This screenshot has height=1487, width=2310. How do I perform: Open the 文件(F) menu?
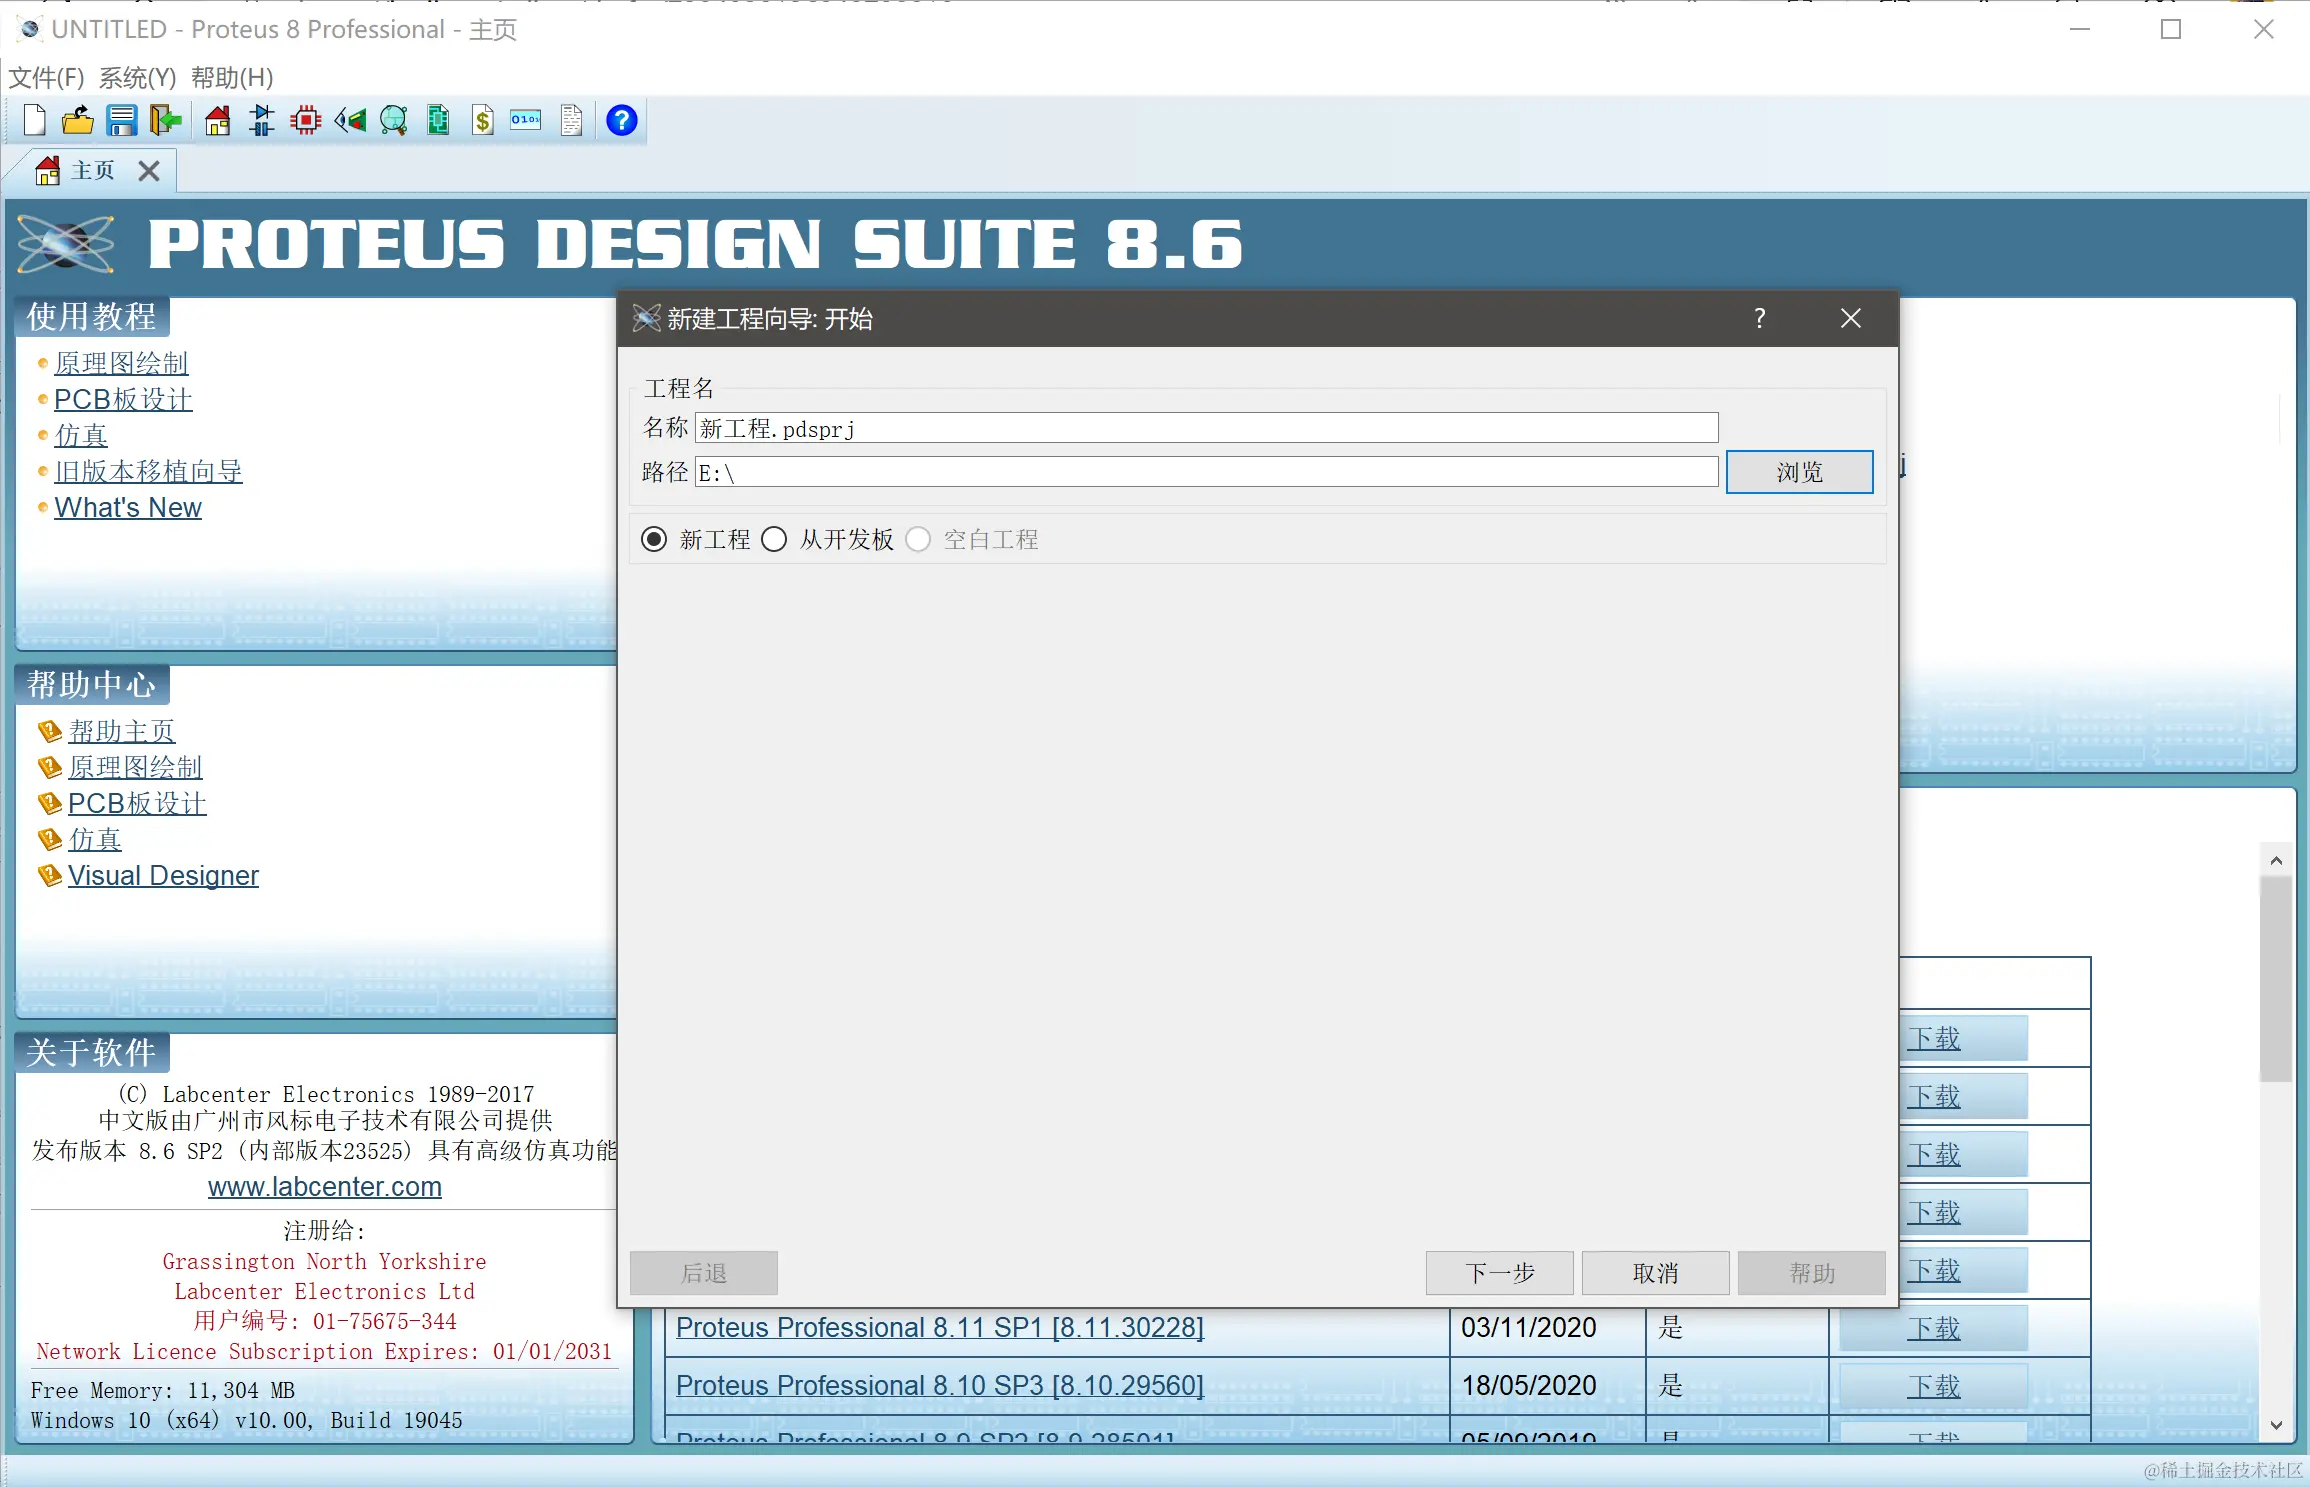pos(46,77)
